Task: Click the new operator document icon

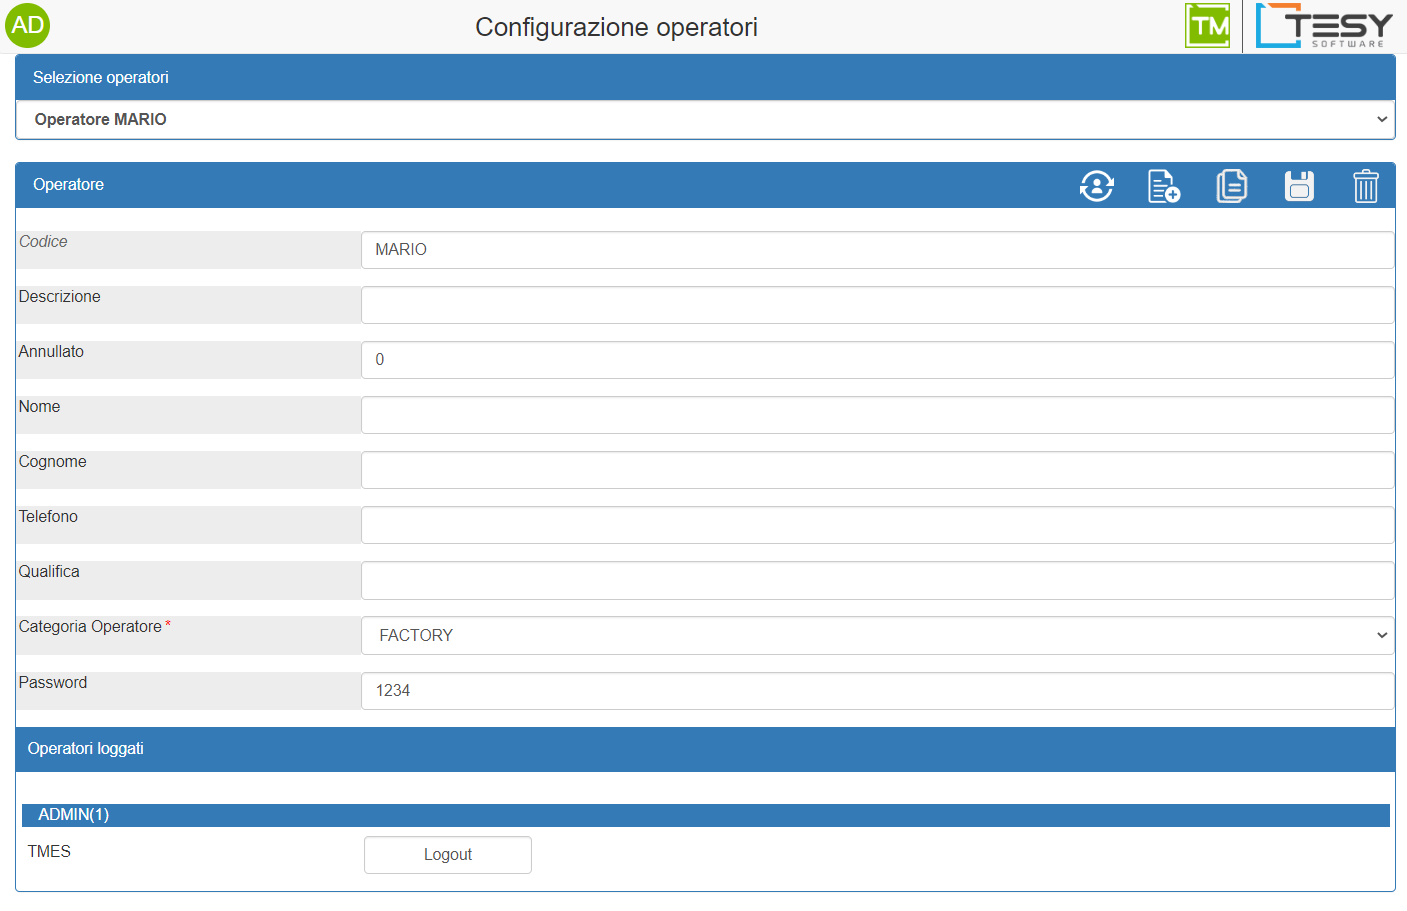Action: tap(1163, 186)
